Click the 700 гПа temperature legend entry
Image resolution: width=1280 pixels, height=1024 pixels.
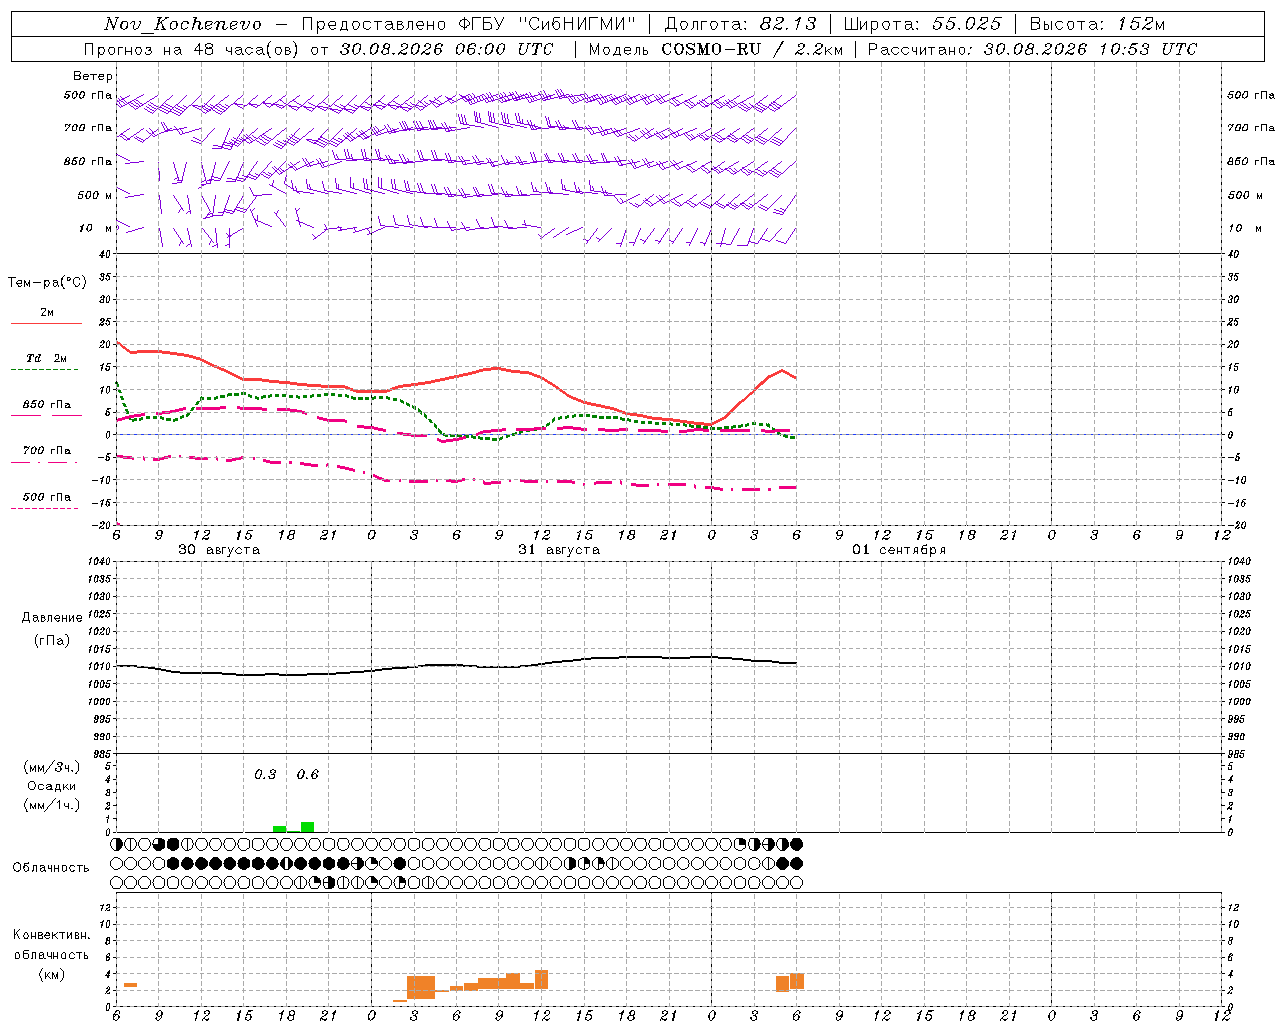tap(46, 455)
